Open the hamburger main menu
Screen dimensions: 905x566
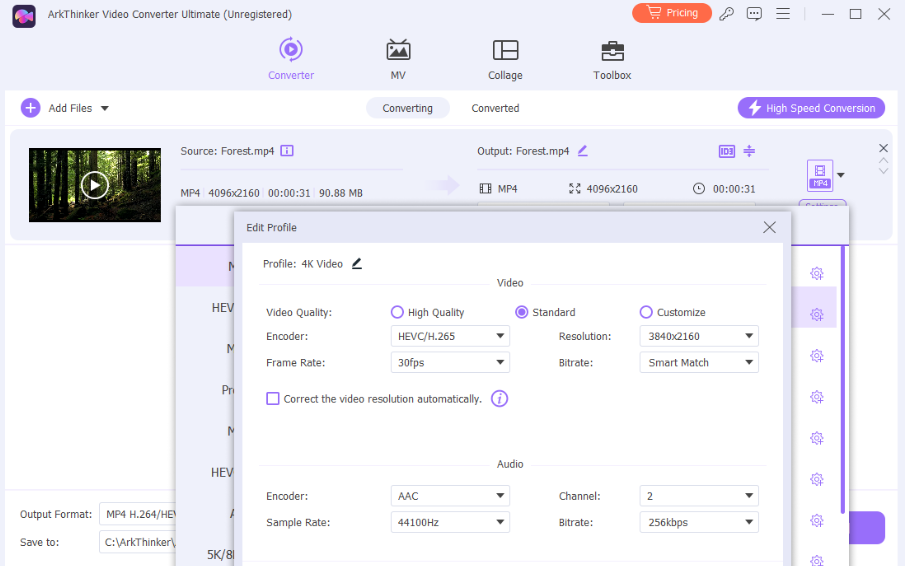click(x=783, y=13)
